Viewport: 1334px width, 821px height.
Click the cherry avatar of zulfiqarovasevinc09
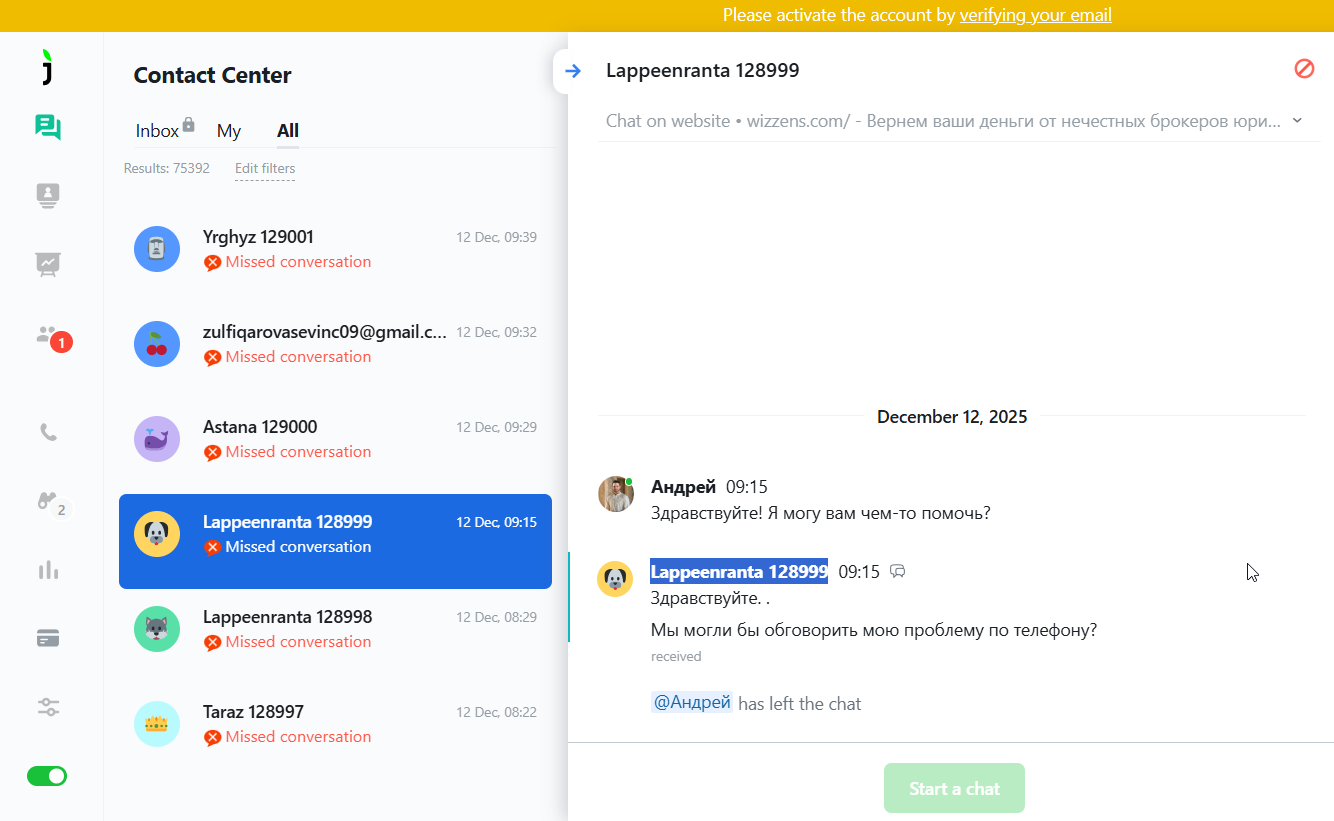(x=157, y=344)
